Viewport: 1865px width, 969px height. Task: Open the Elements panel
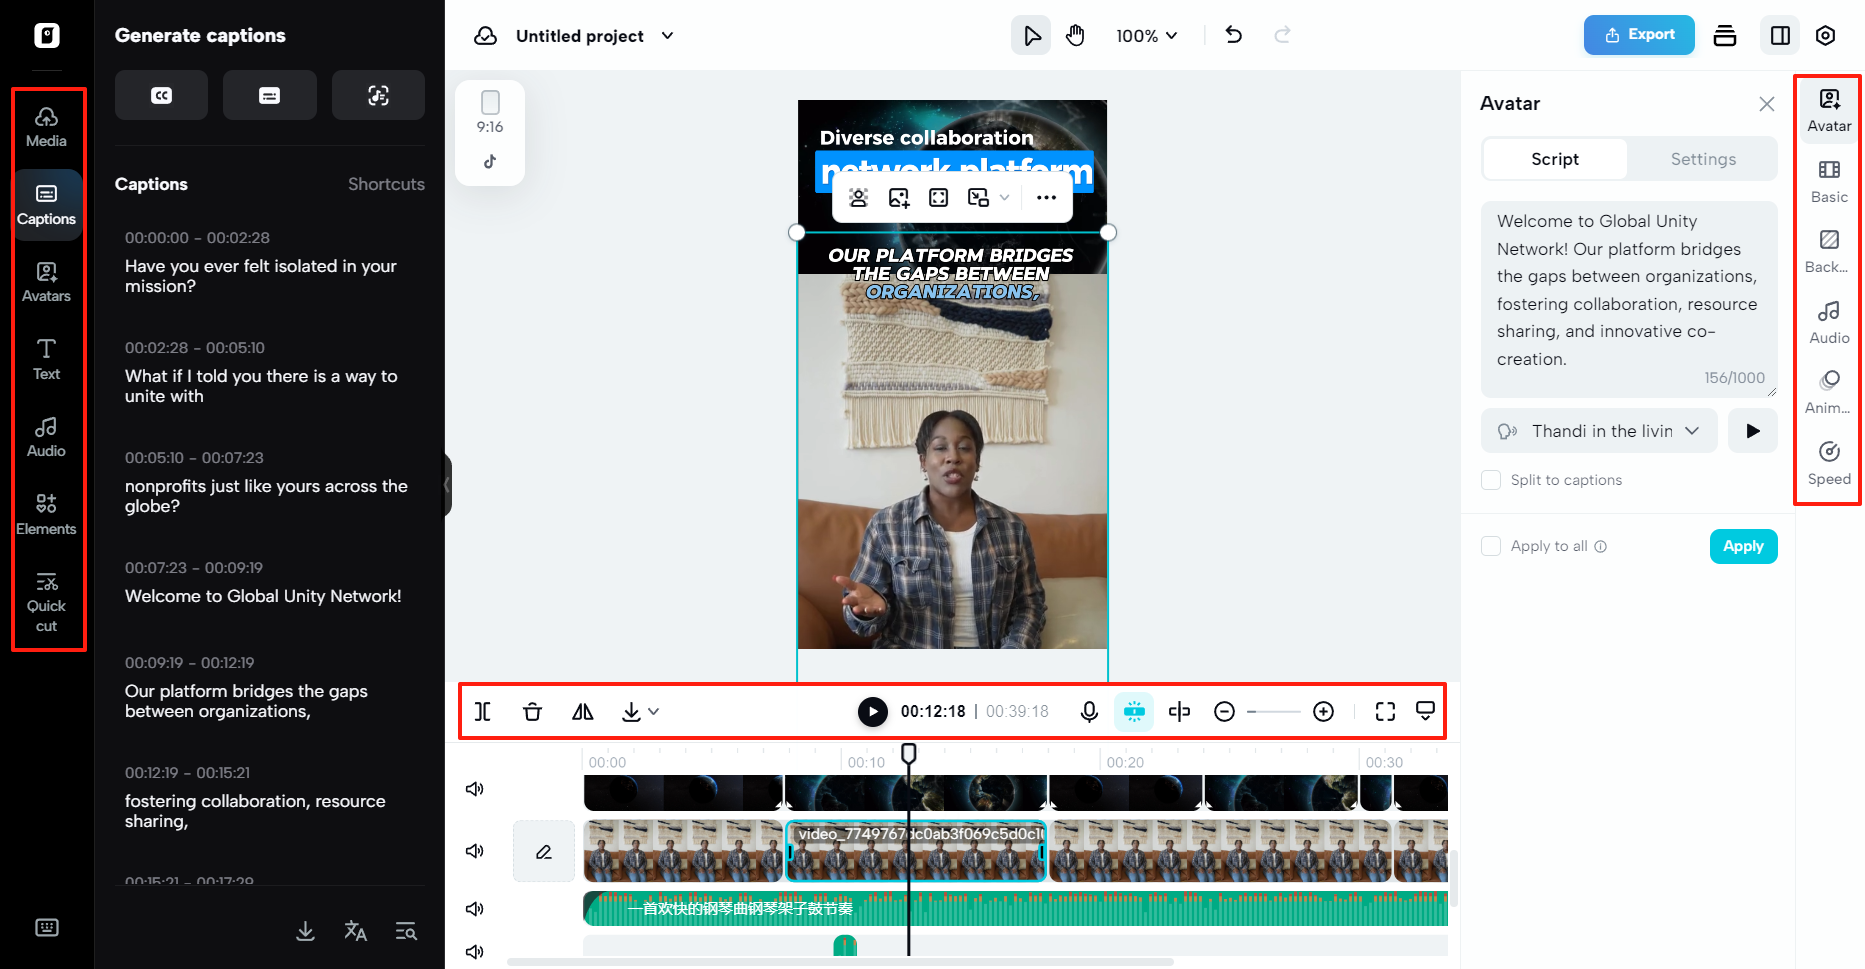tap(46, 515)
